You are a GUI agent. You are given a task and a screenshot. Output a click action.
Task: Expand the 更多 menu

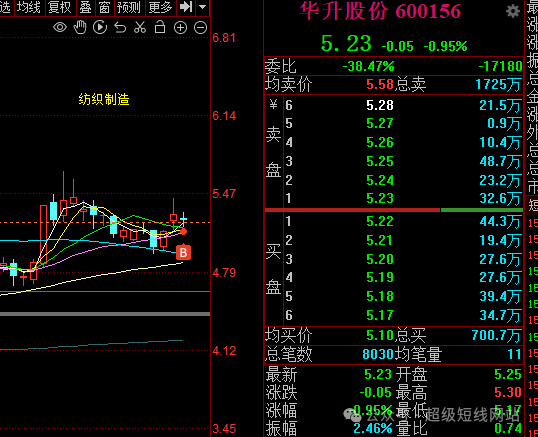(161, 7)
